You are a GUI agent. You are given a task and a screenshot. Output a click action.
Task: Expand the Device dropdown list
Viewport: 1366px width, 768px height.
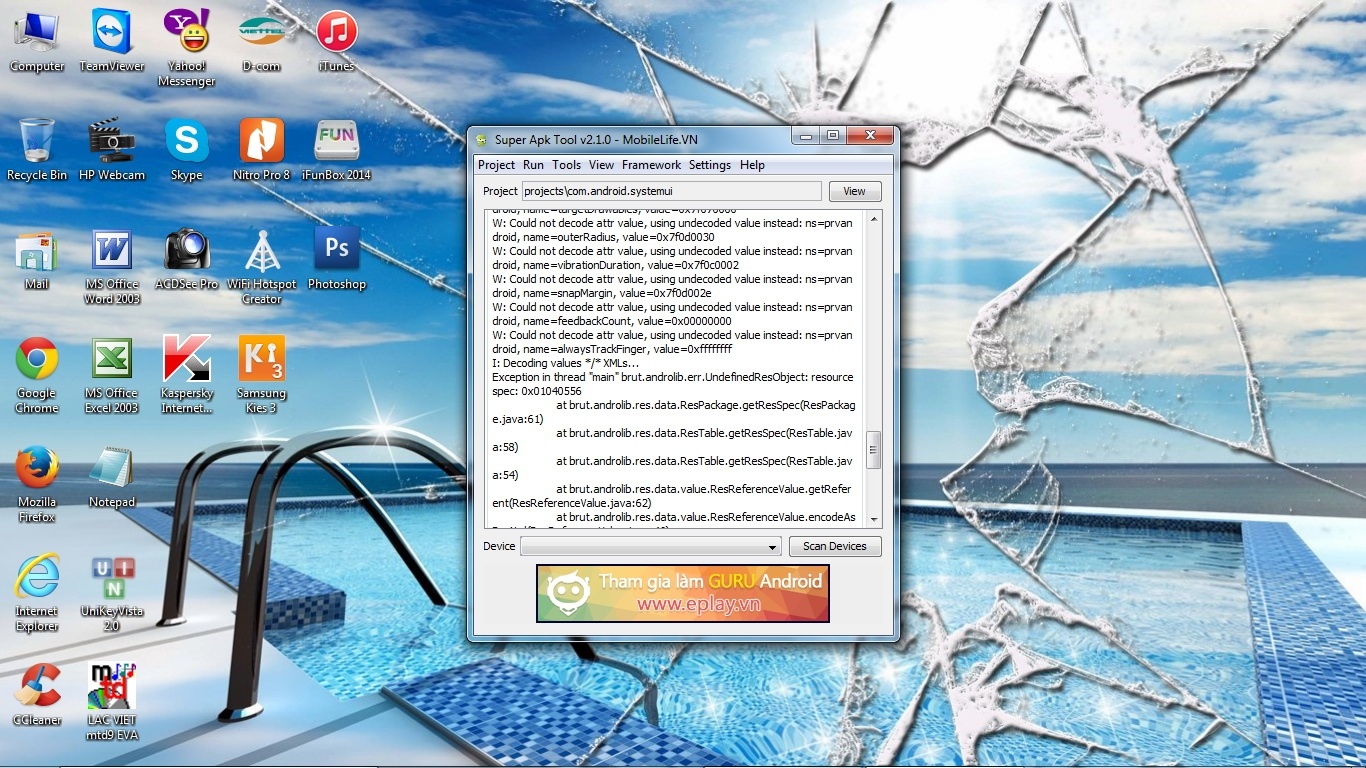773,547
